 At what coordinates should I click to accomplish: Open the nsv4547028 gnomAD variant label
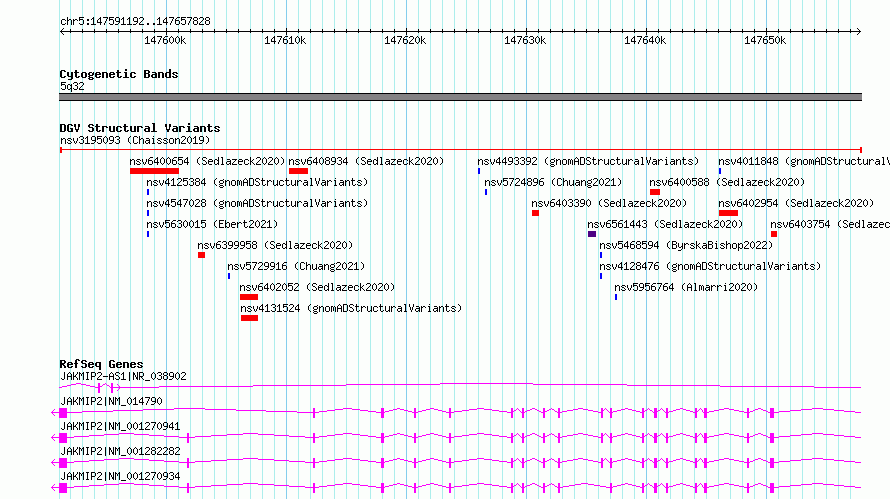257,203
